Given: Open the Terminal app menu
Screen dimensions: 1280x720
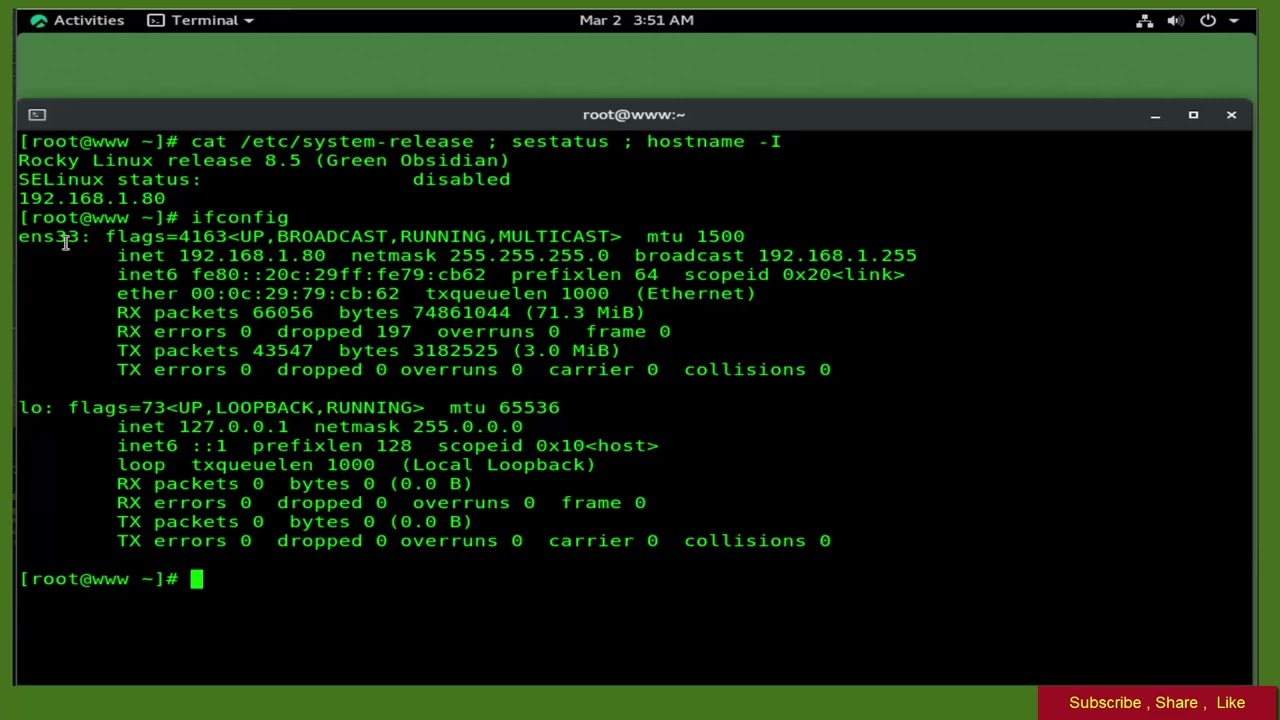Looking at the screenshot, I should (x=200, y=20).
